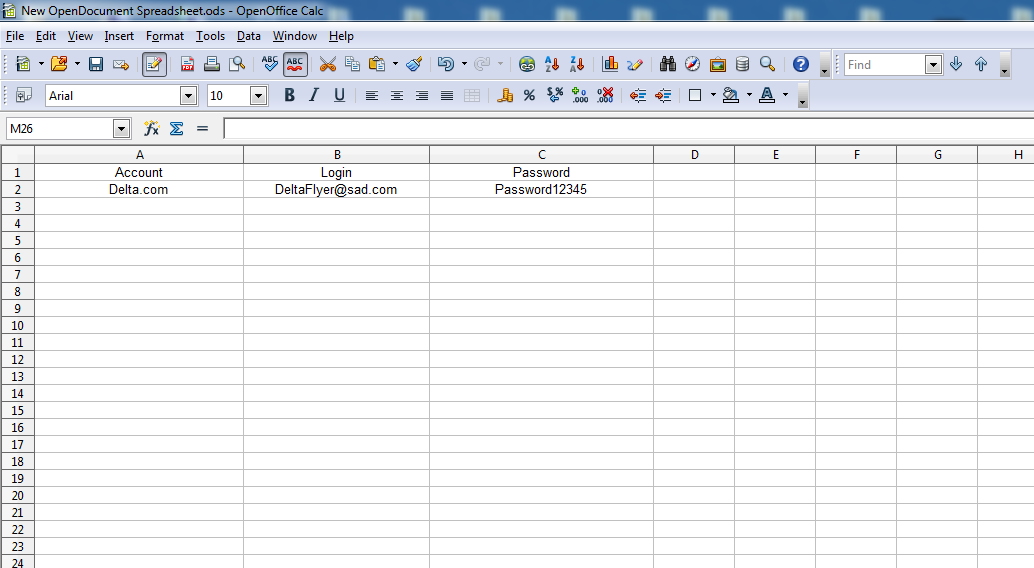Sort data in ascending order
Viewport: 1034px width, 568px height.
click(x=552, y=64)
